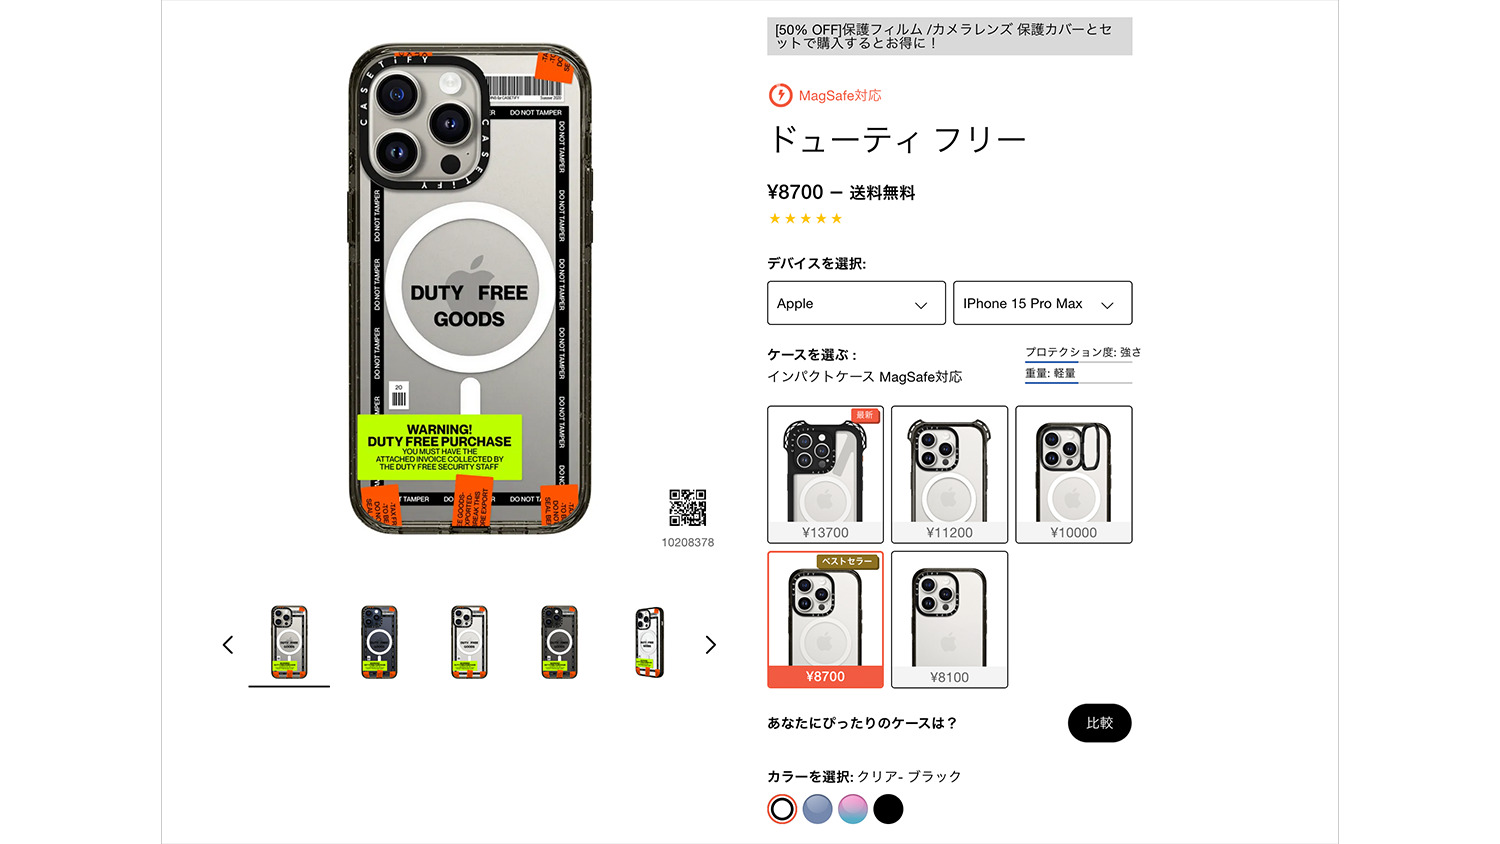Image resolution: width=1500 pixels, height=844 pixels.
Task: Click the MagSafe lightning bolt icon
Action: pyautogui.click(x=780, y=95)
